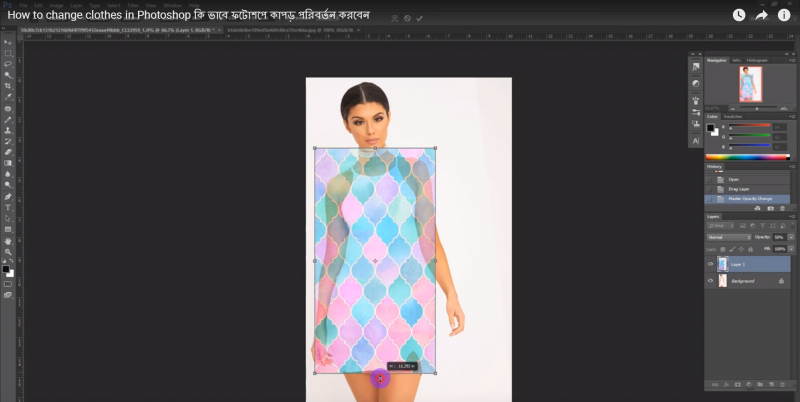Select the Gradient tool
Viewport: 800px width, 402px height.
pos(8,163)
